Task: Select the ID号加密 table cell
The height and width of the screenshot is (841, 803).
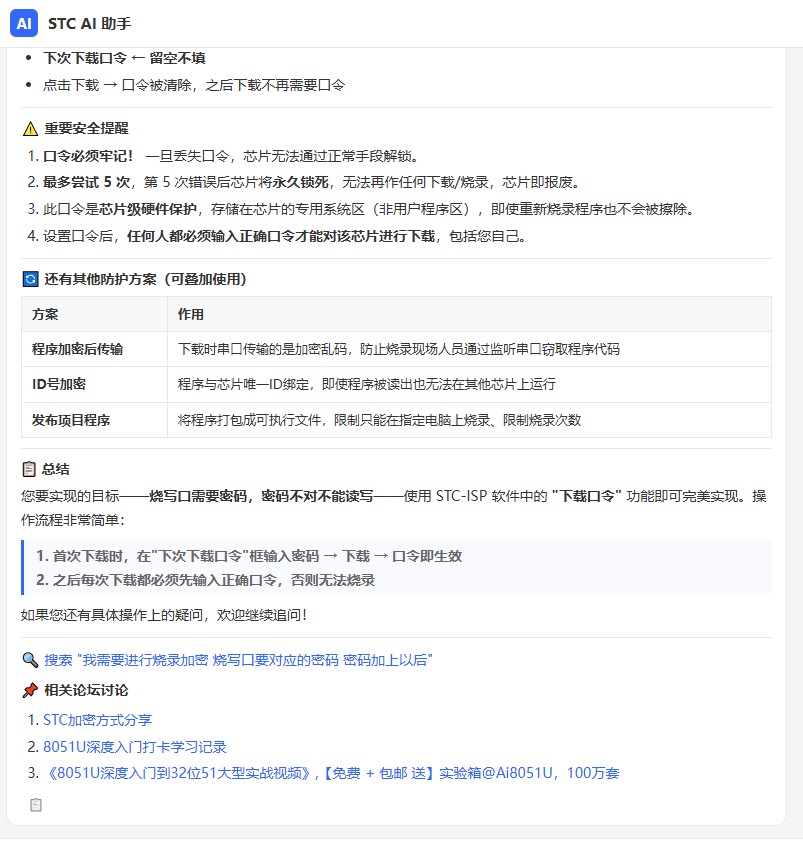Action: (x=94, y=385)
